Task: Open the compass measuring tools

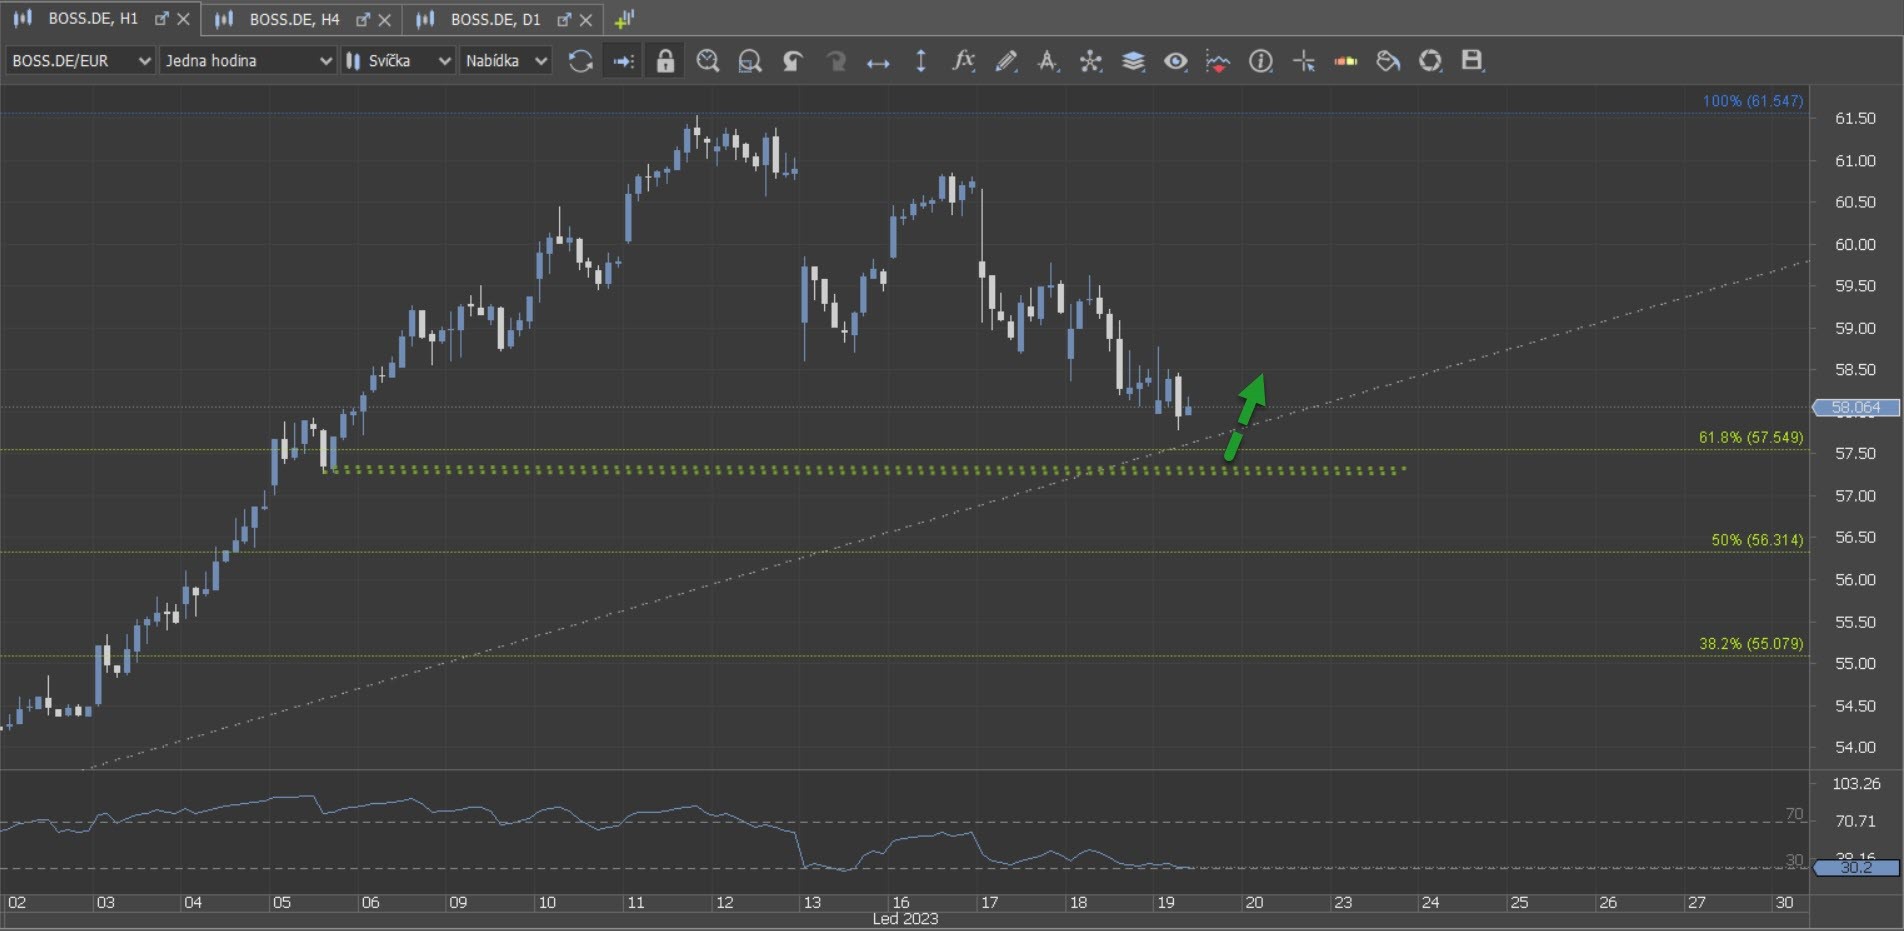Action: coord(1047,61)
